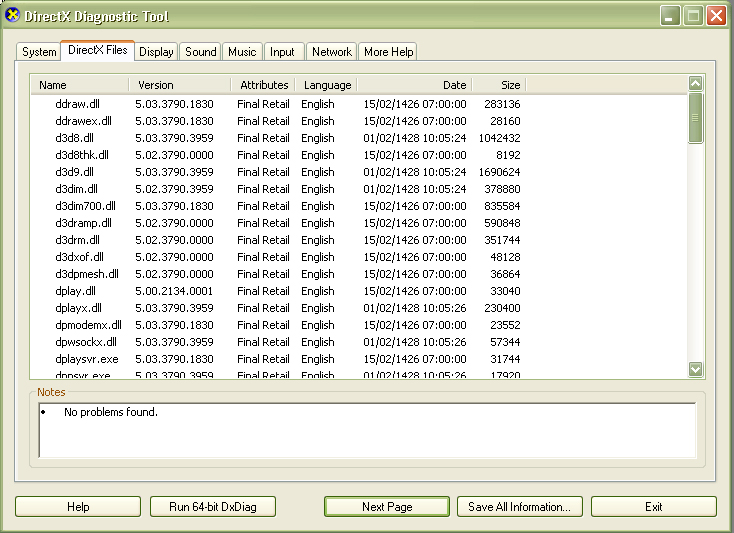
Task: Open the Display tab
Action: [x=156, y=51]
